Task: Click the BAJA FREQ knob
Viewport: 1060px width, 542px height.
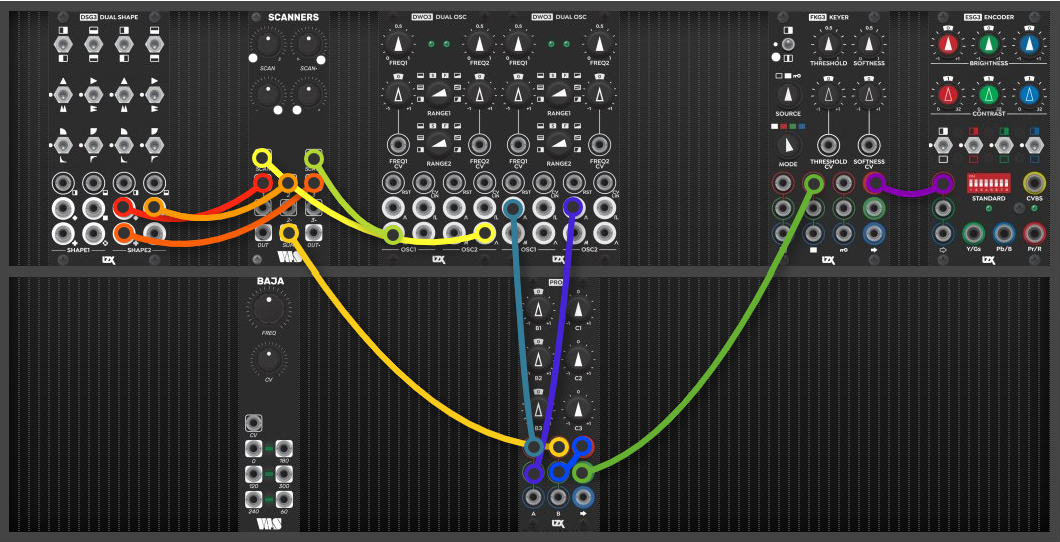Action: point(268,307)
